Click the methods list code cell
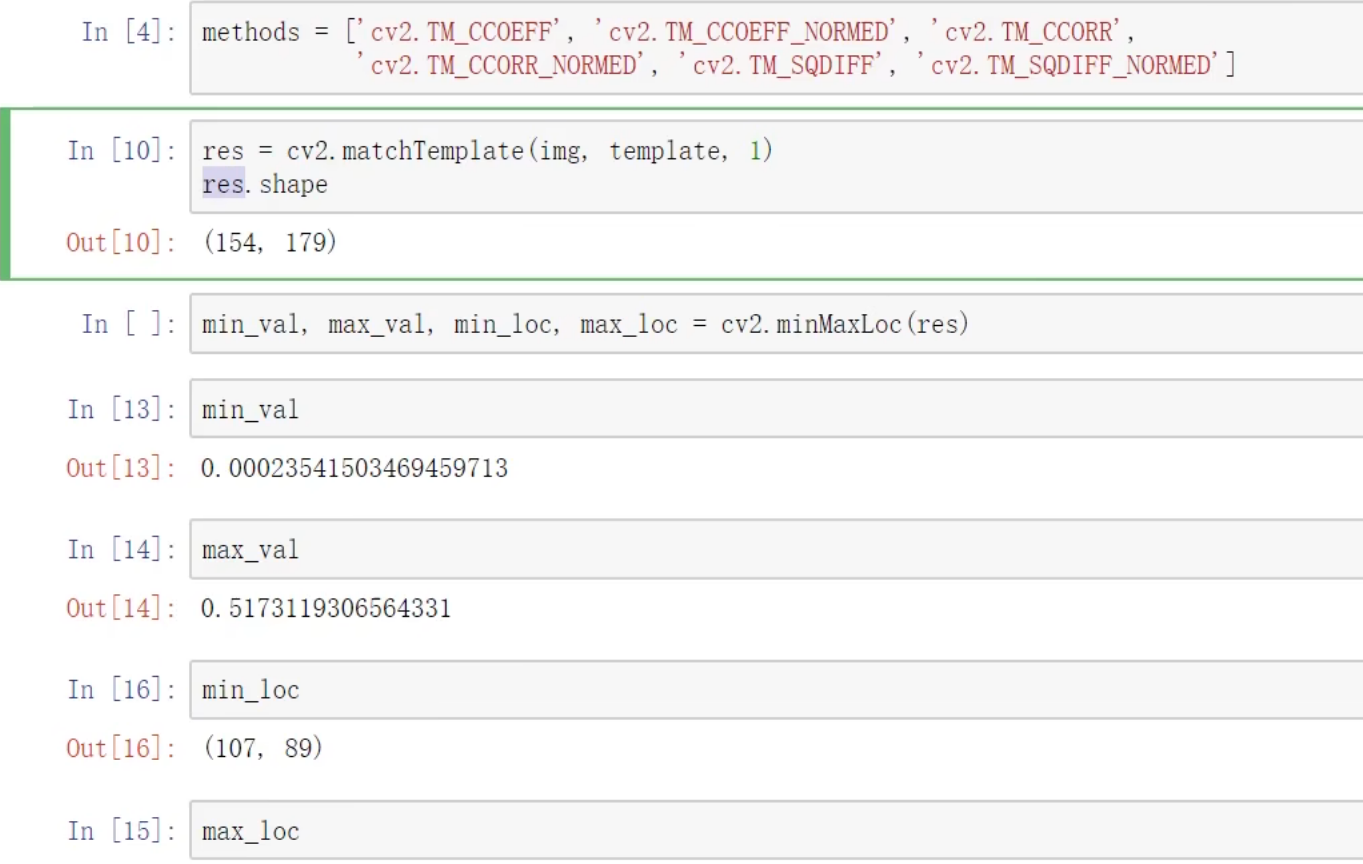The width and height of the screenshot is (1363, 864). coord(775,50)
